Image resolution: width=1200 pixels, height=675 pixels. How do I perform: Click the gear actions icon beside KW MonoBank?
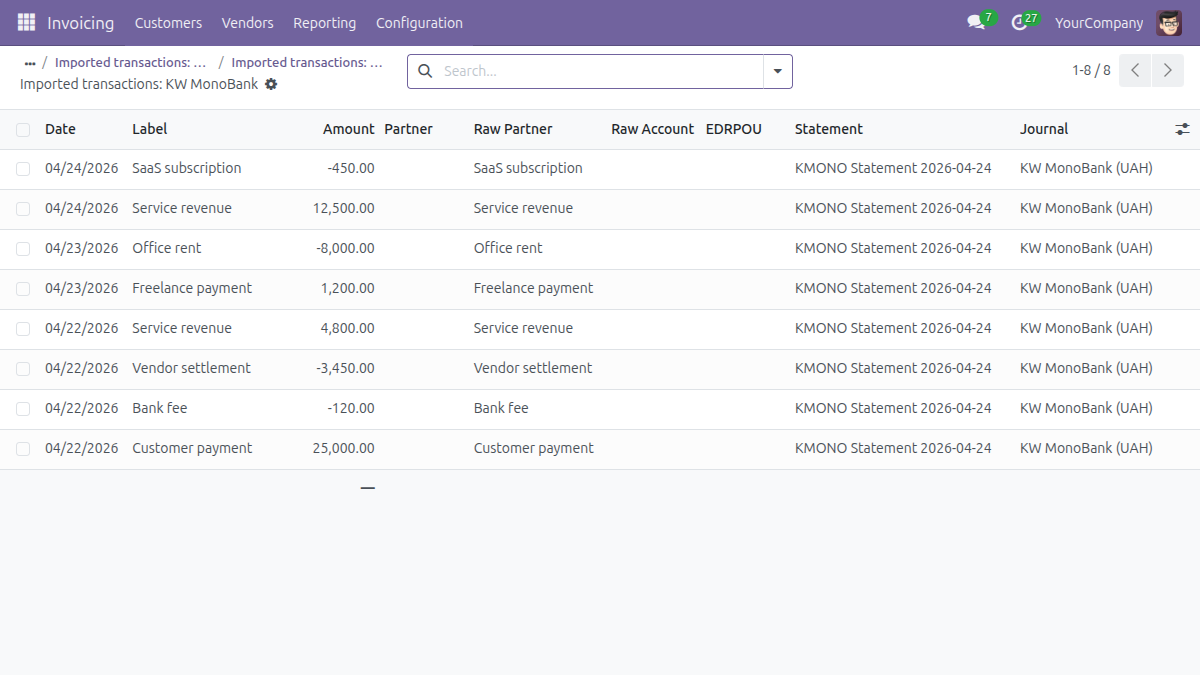click(x=271, y=84)
